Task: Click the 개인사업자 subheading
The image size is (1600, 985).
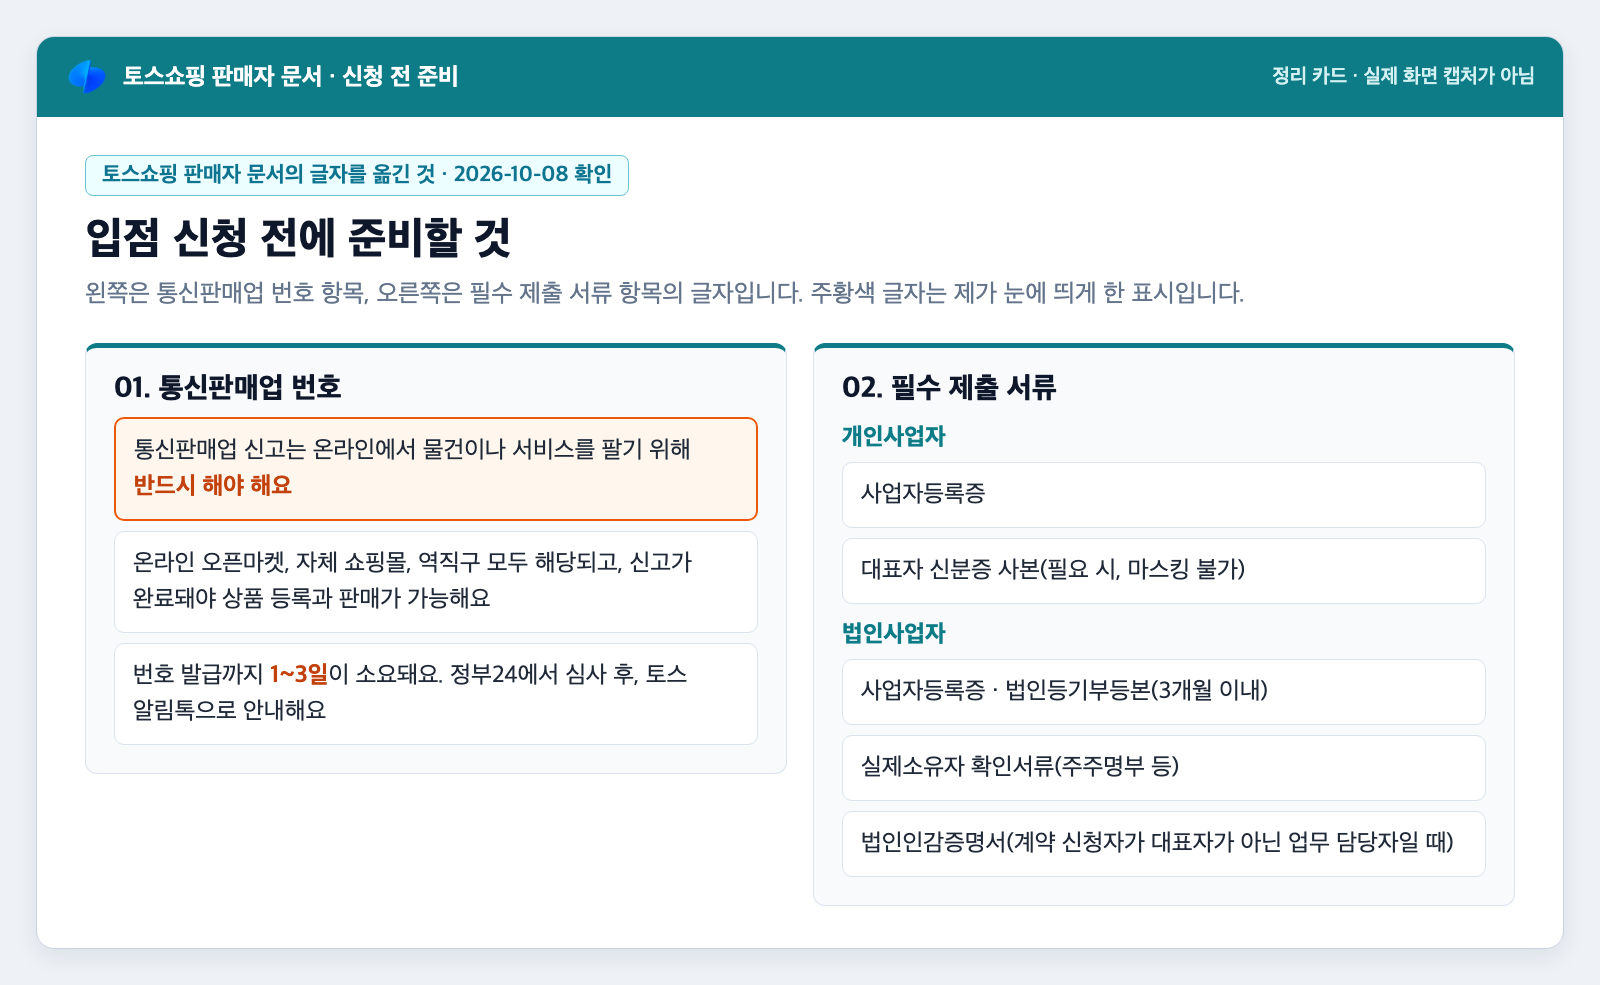Action: [893, 436]
